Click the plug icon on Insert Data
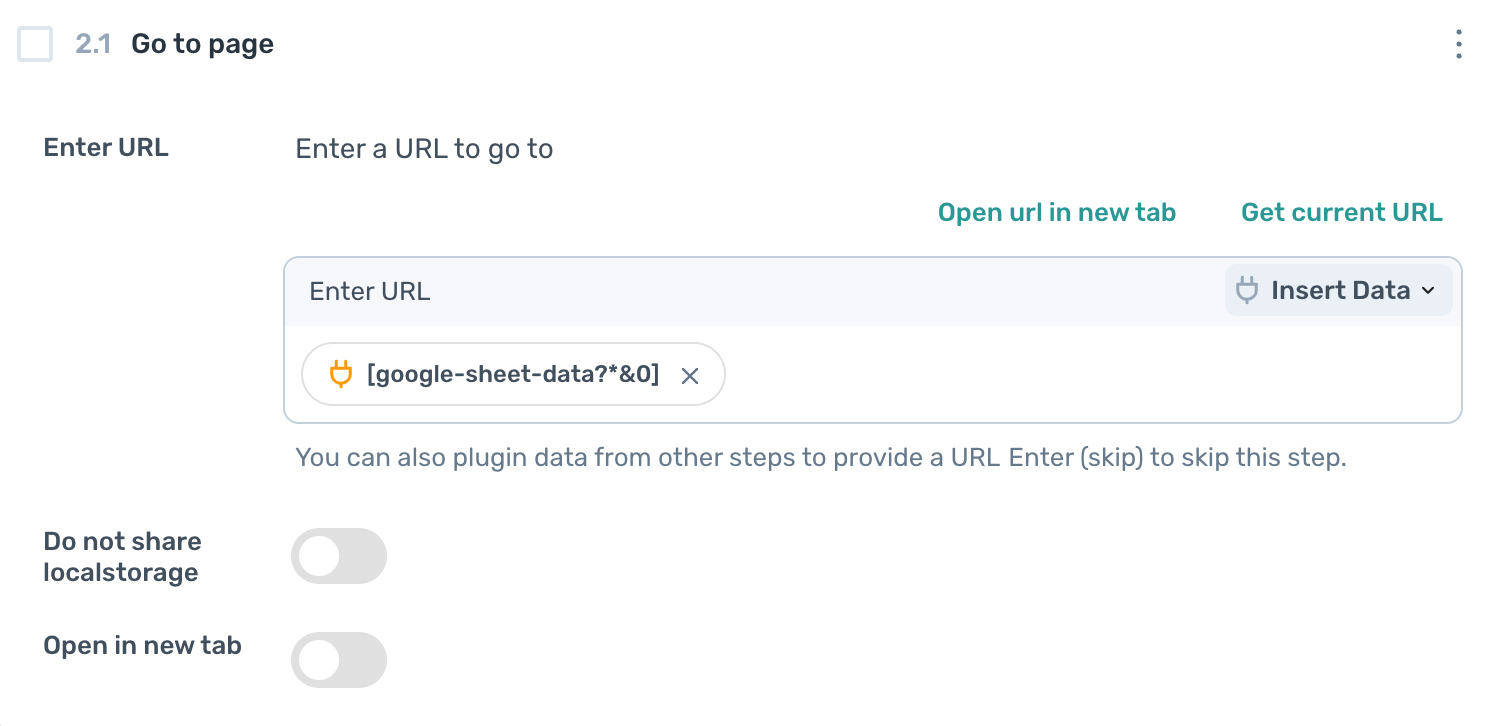 tap(1247, 290)
